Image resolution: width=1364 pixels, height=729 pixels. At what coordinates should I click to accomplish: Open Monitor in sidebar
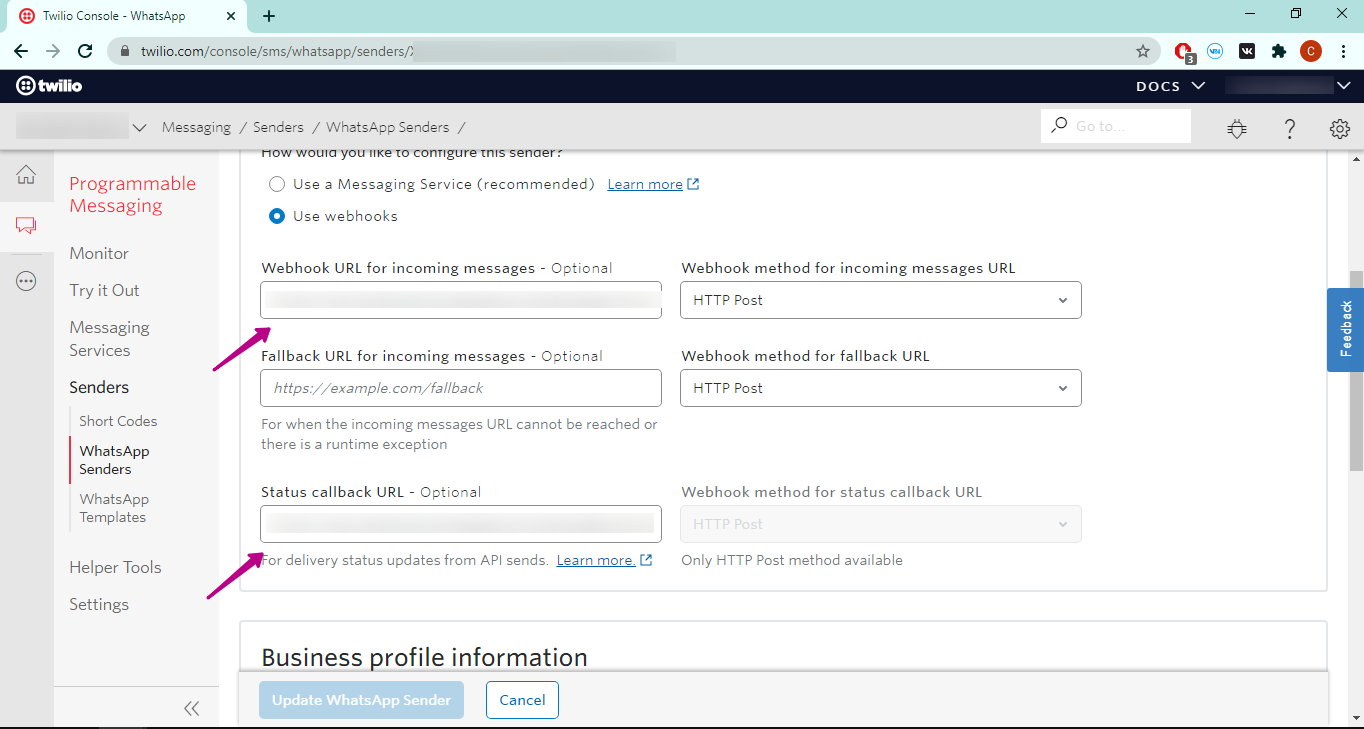point(99,253)
